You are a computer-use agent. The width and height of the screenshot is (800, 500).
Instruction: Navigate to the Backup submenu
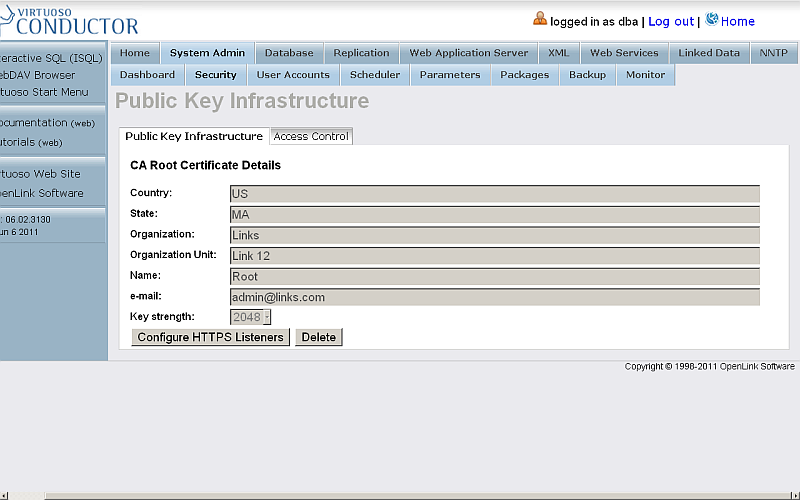click(x=587, y=75)
